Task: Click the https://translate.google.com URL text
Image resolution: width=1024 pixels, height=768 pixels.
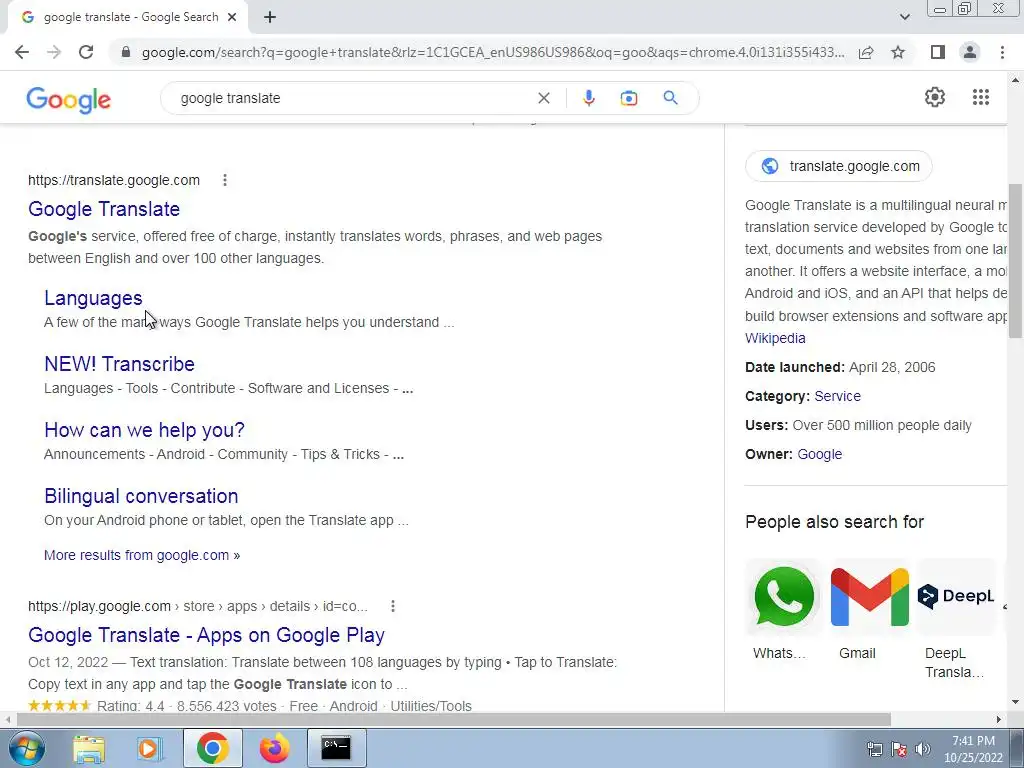Action: [114, 180]
